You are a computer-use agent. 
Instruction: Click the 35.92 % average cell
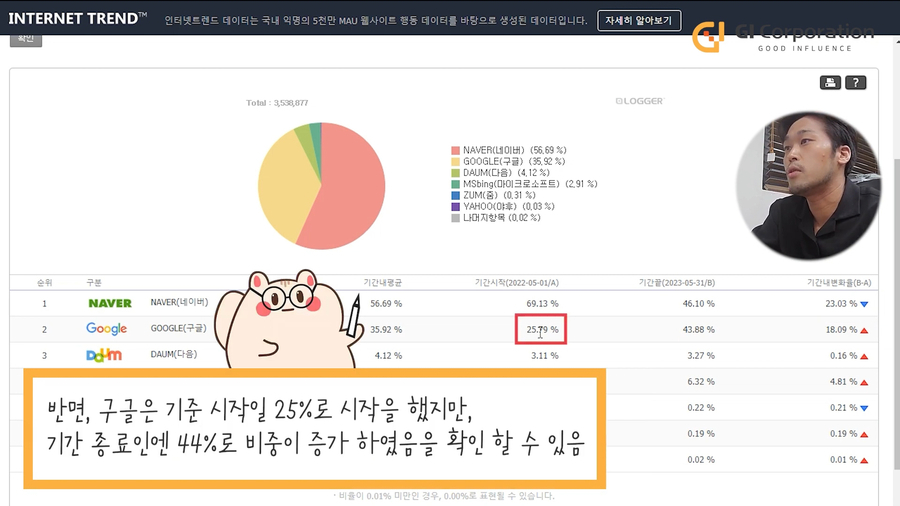click(386, 329)
